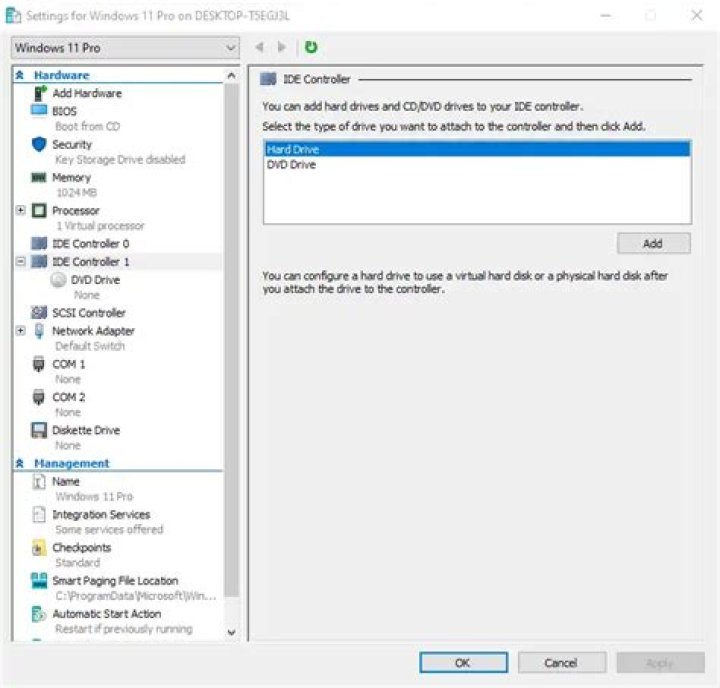Select the Memory chip icon

pos(39,177)
